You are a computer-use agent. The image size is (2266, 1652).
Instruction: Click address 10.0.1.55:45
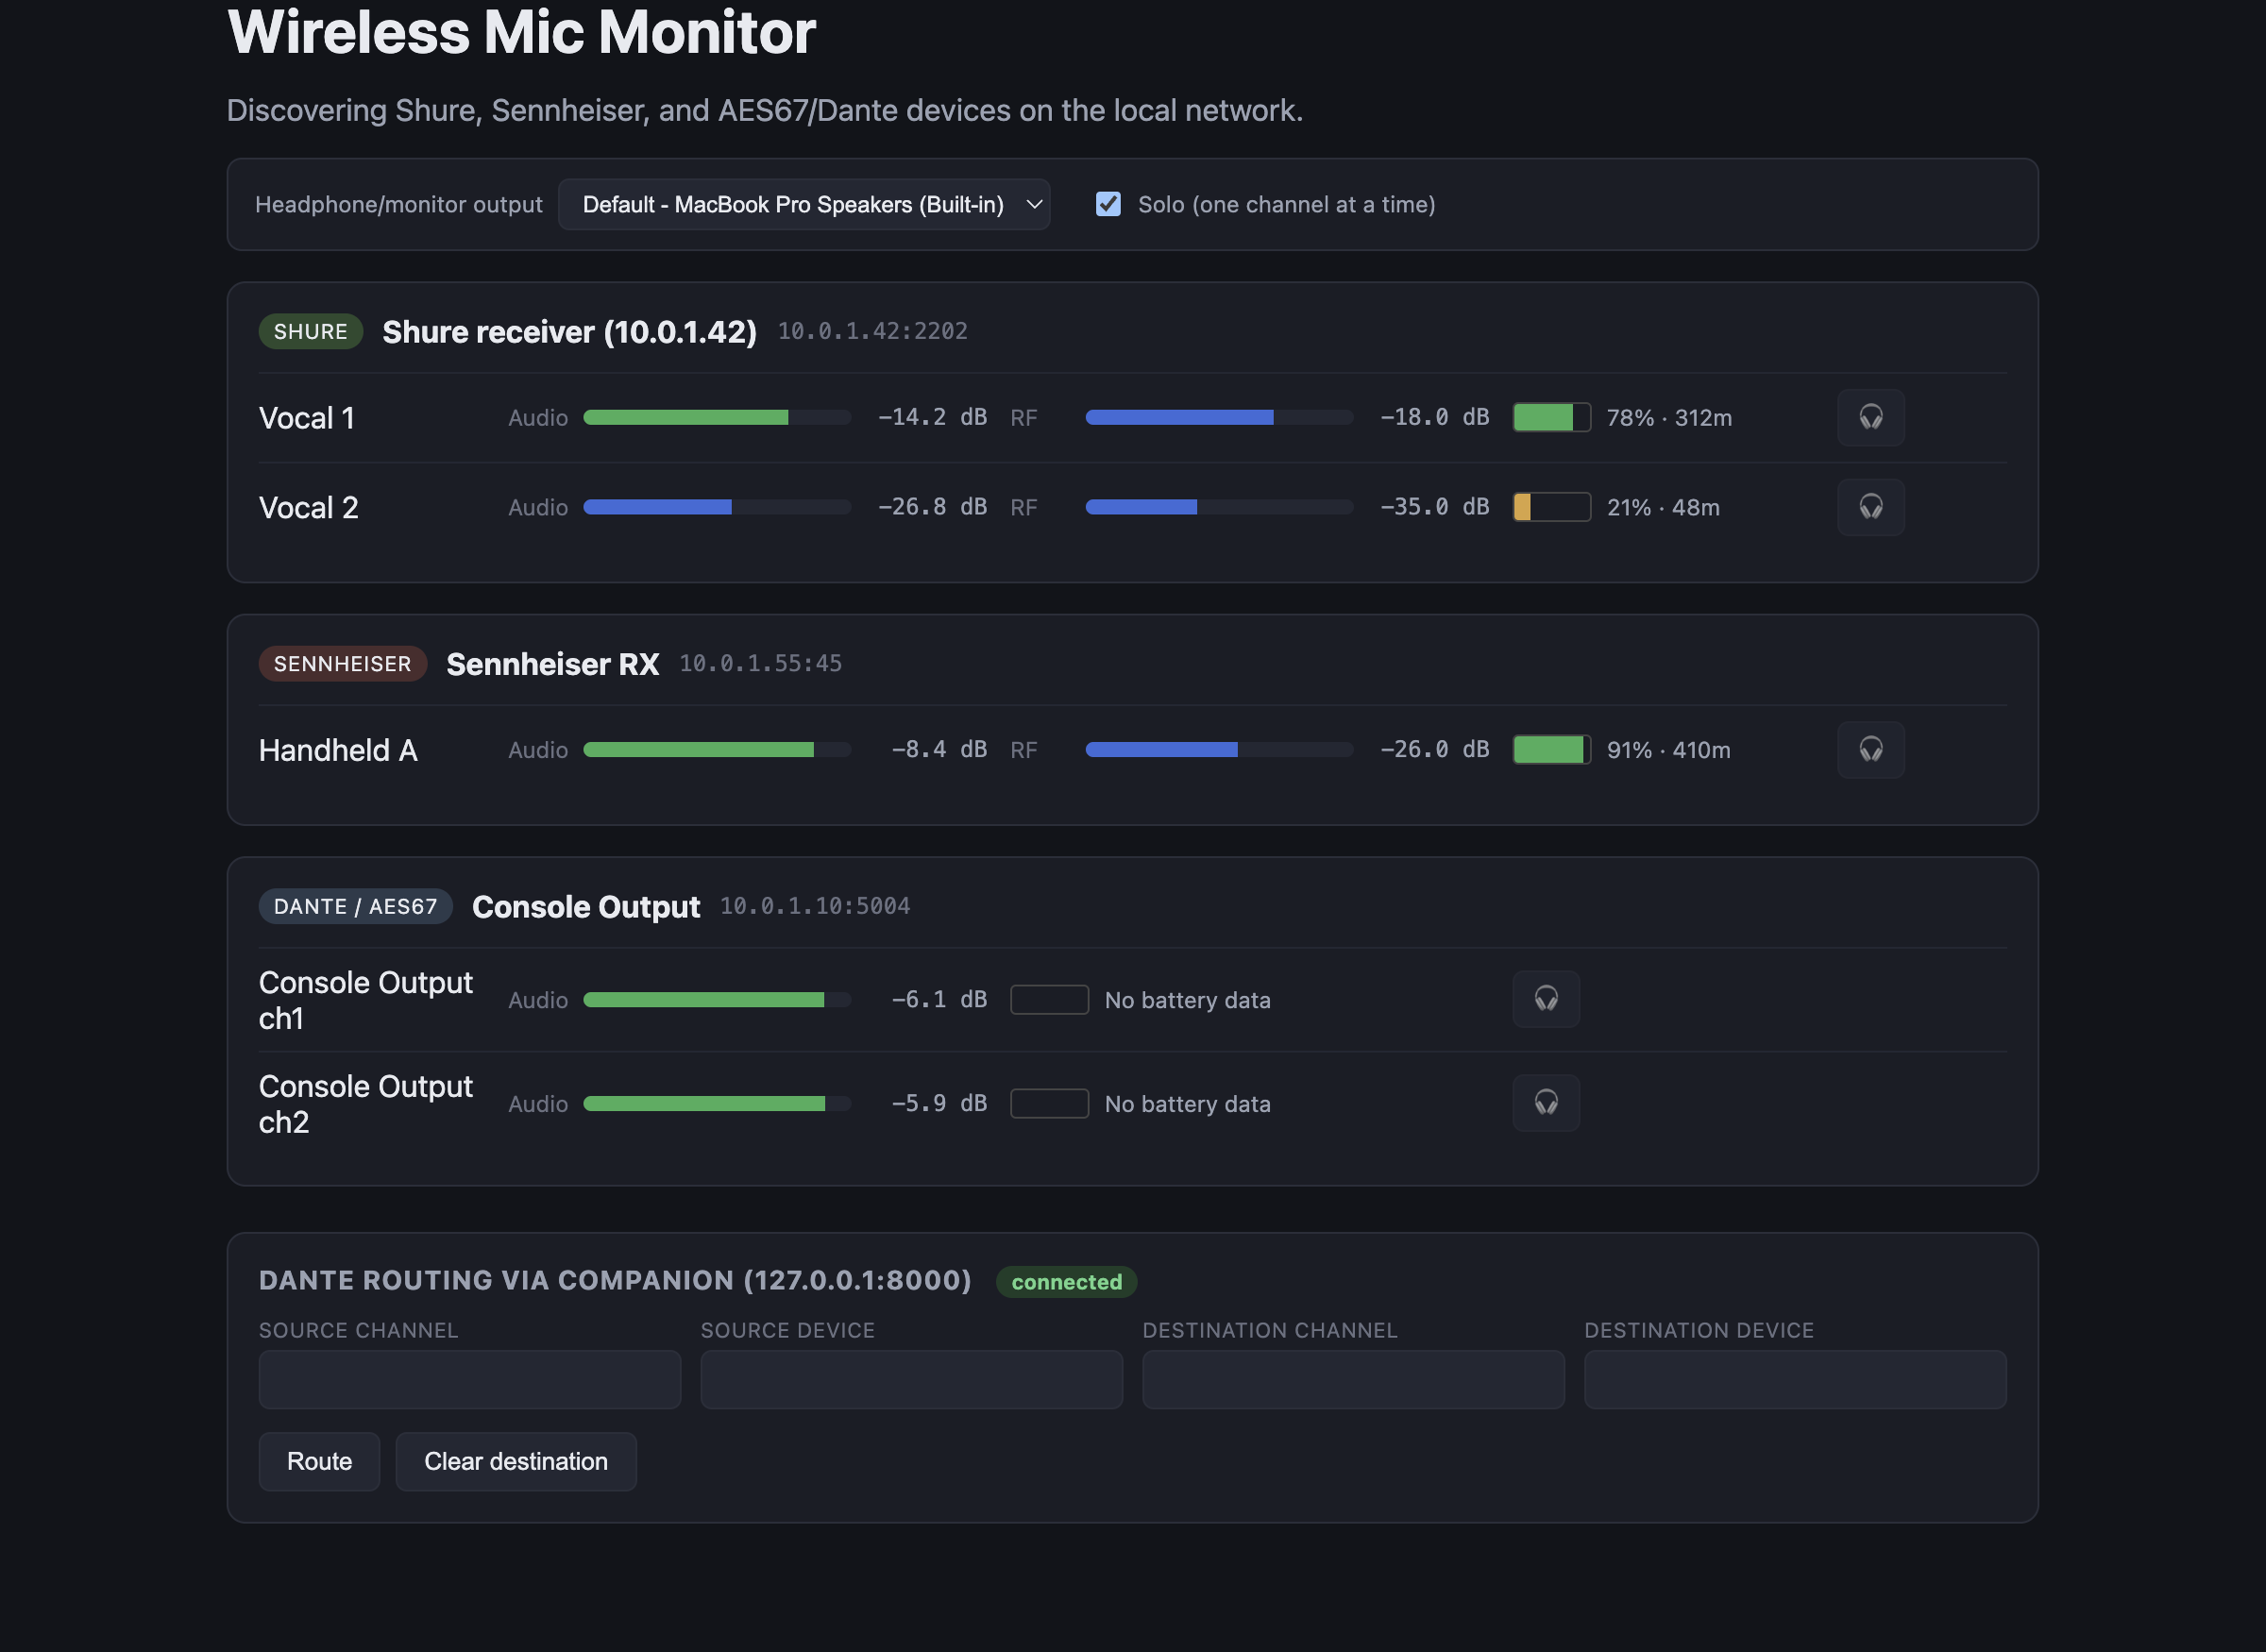[x=760, y=663]
